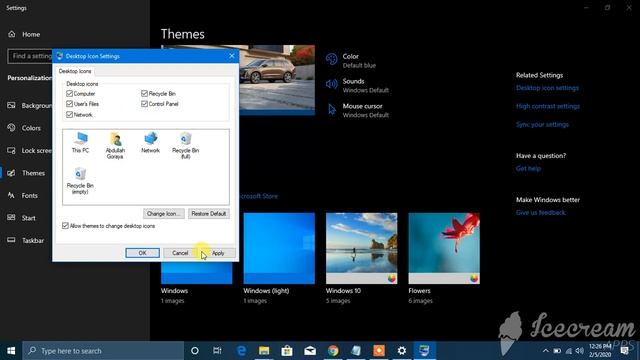Click the Find a setting search box
The image size is (640, 360).
(30, 56)
